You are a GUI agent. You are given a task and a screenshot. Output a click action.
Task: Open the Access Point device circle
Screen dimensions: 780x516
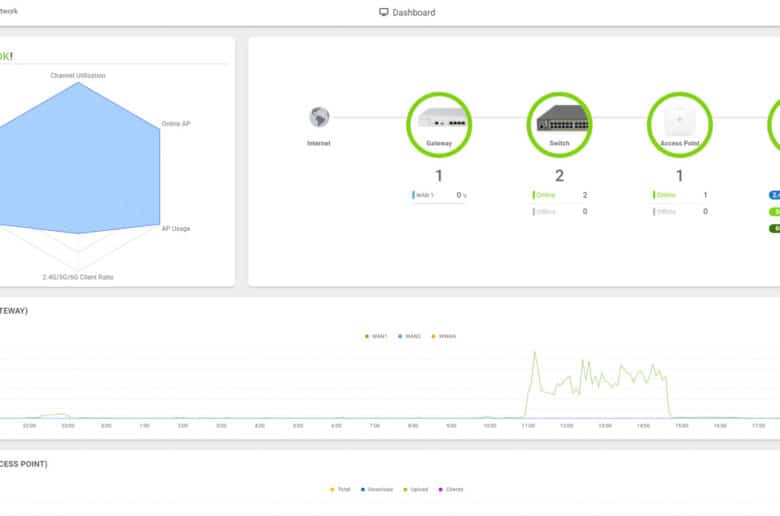680,125
